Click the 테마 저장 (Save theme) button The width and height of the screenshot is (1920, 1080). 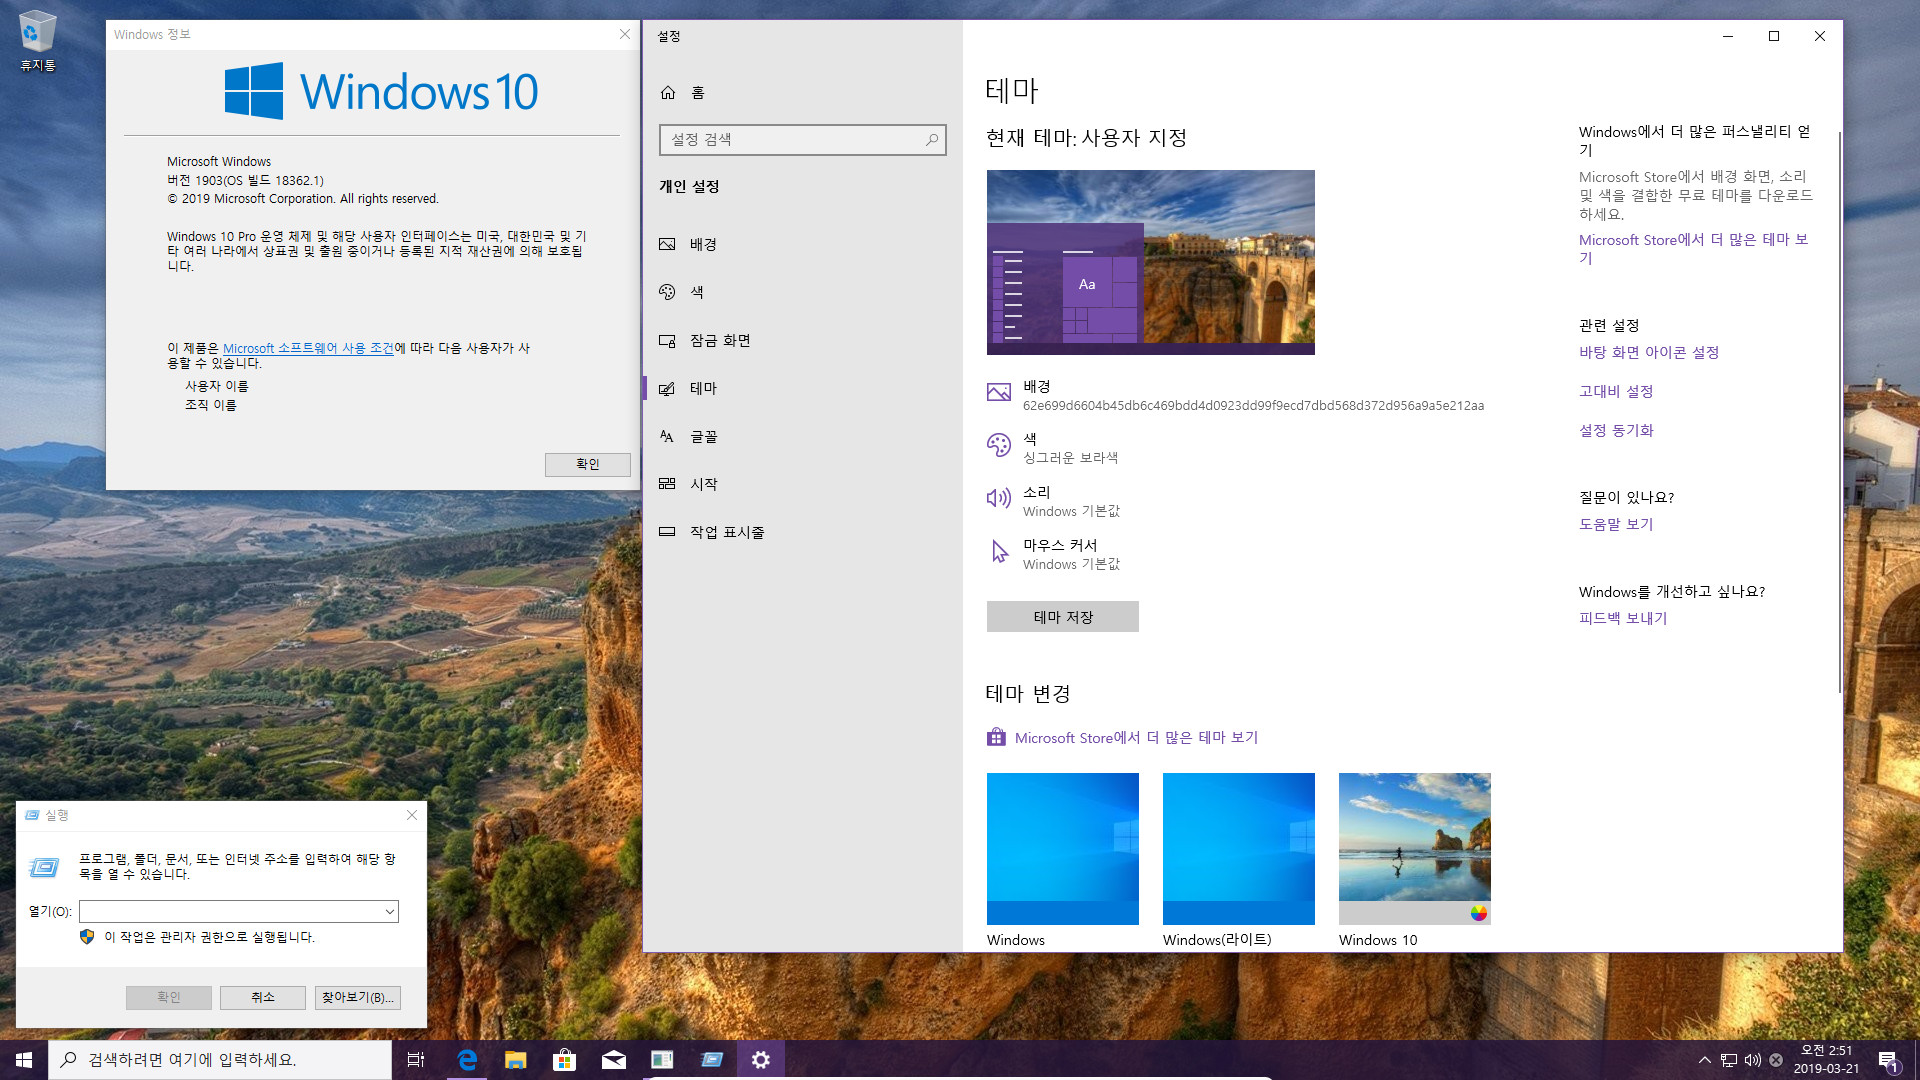click(1063, 617)
